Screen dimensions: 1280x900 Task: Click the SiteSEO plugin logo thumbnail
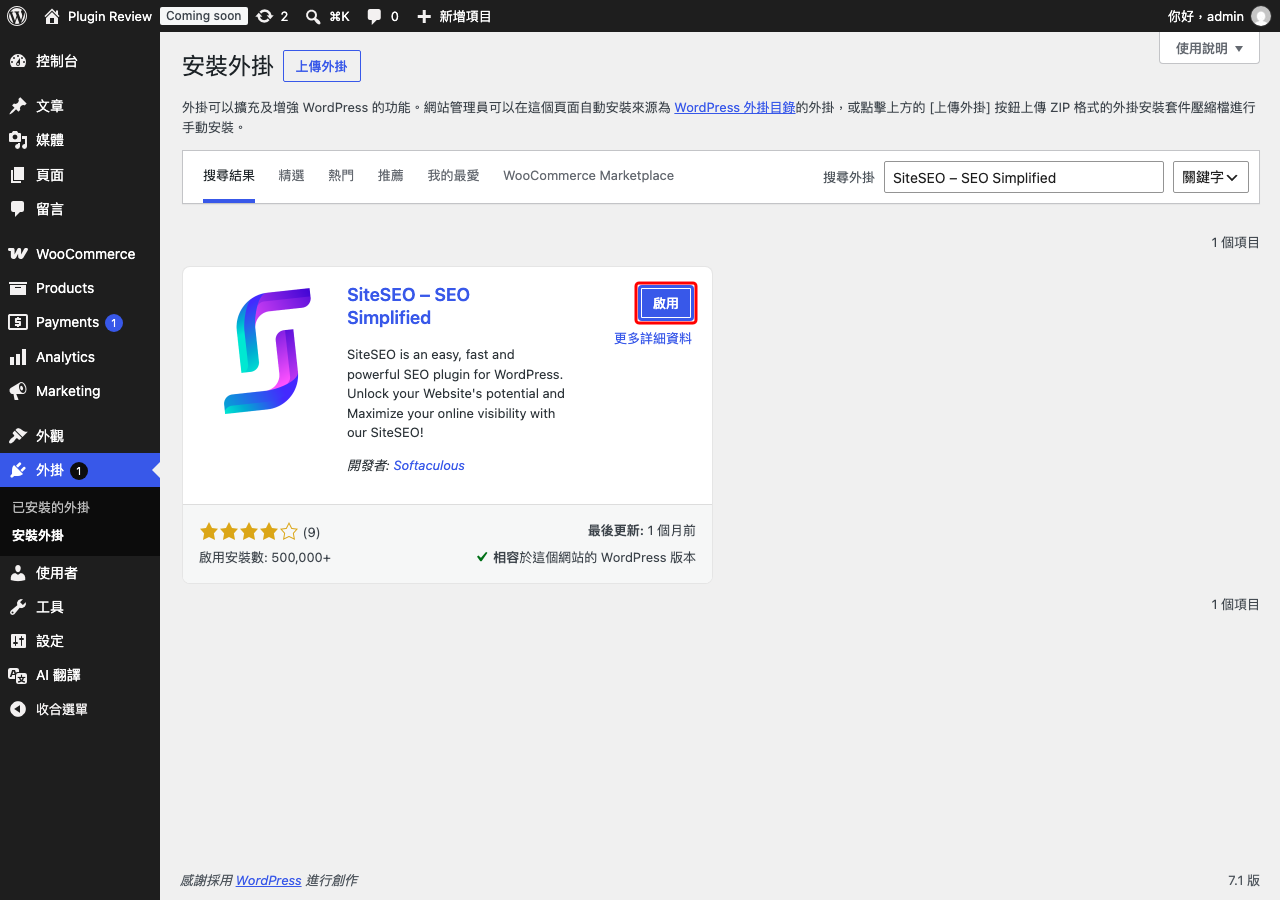(265, 349)
